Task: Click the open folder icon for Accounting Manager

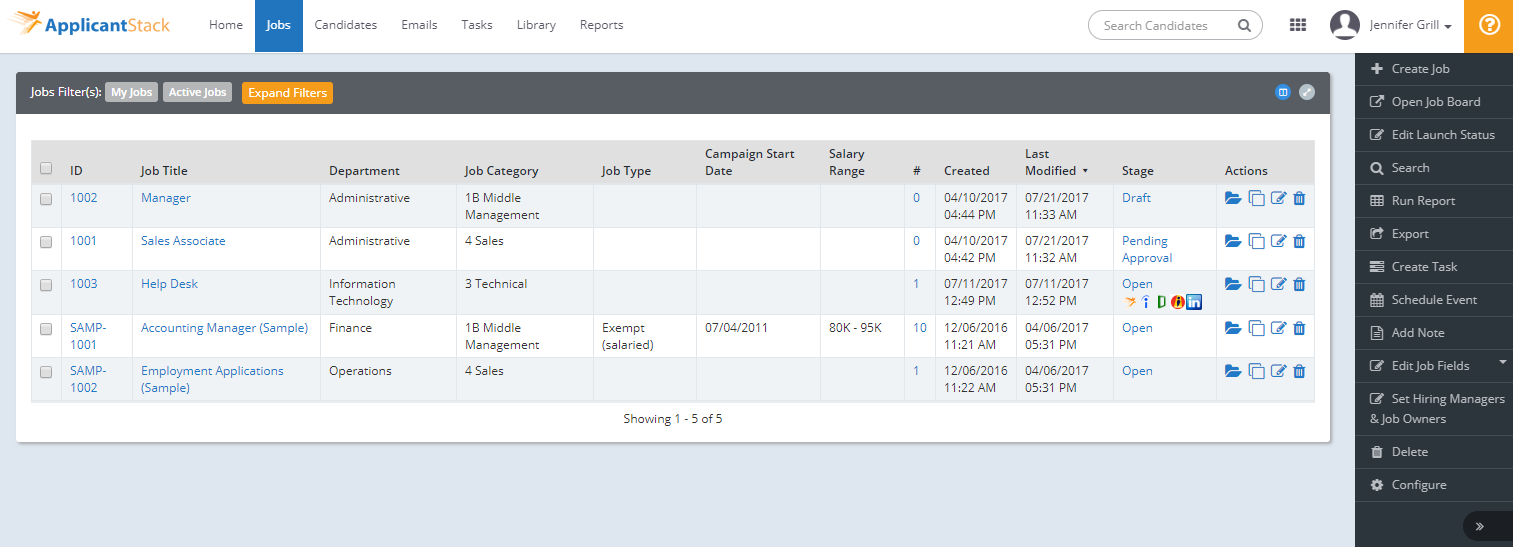Action: [x=1233, y=328]
